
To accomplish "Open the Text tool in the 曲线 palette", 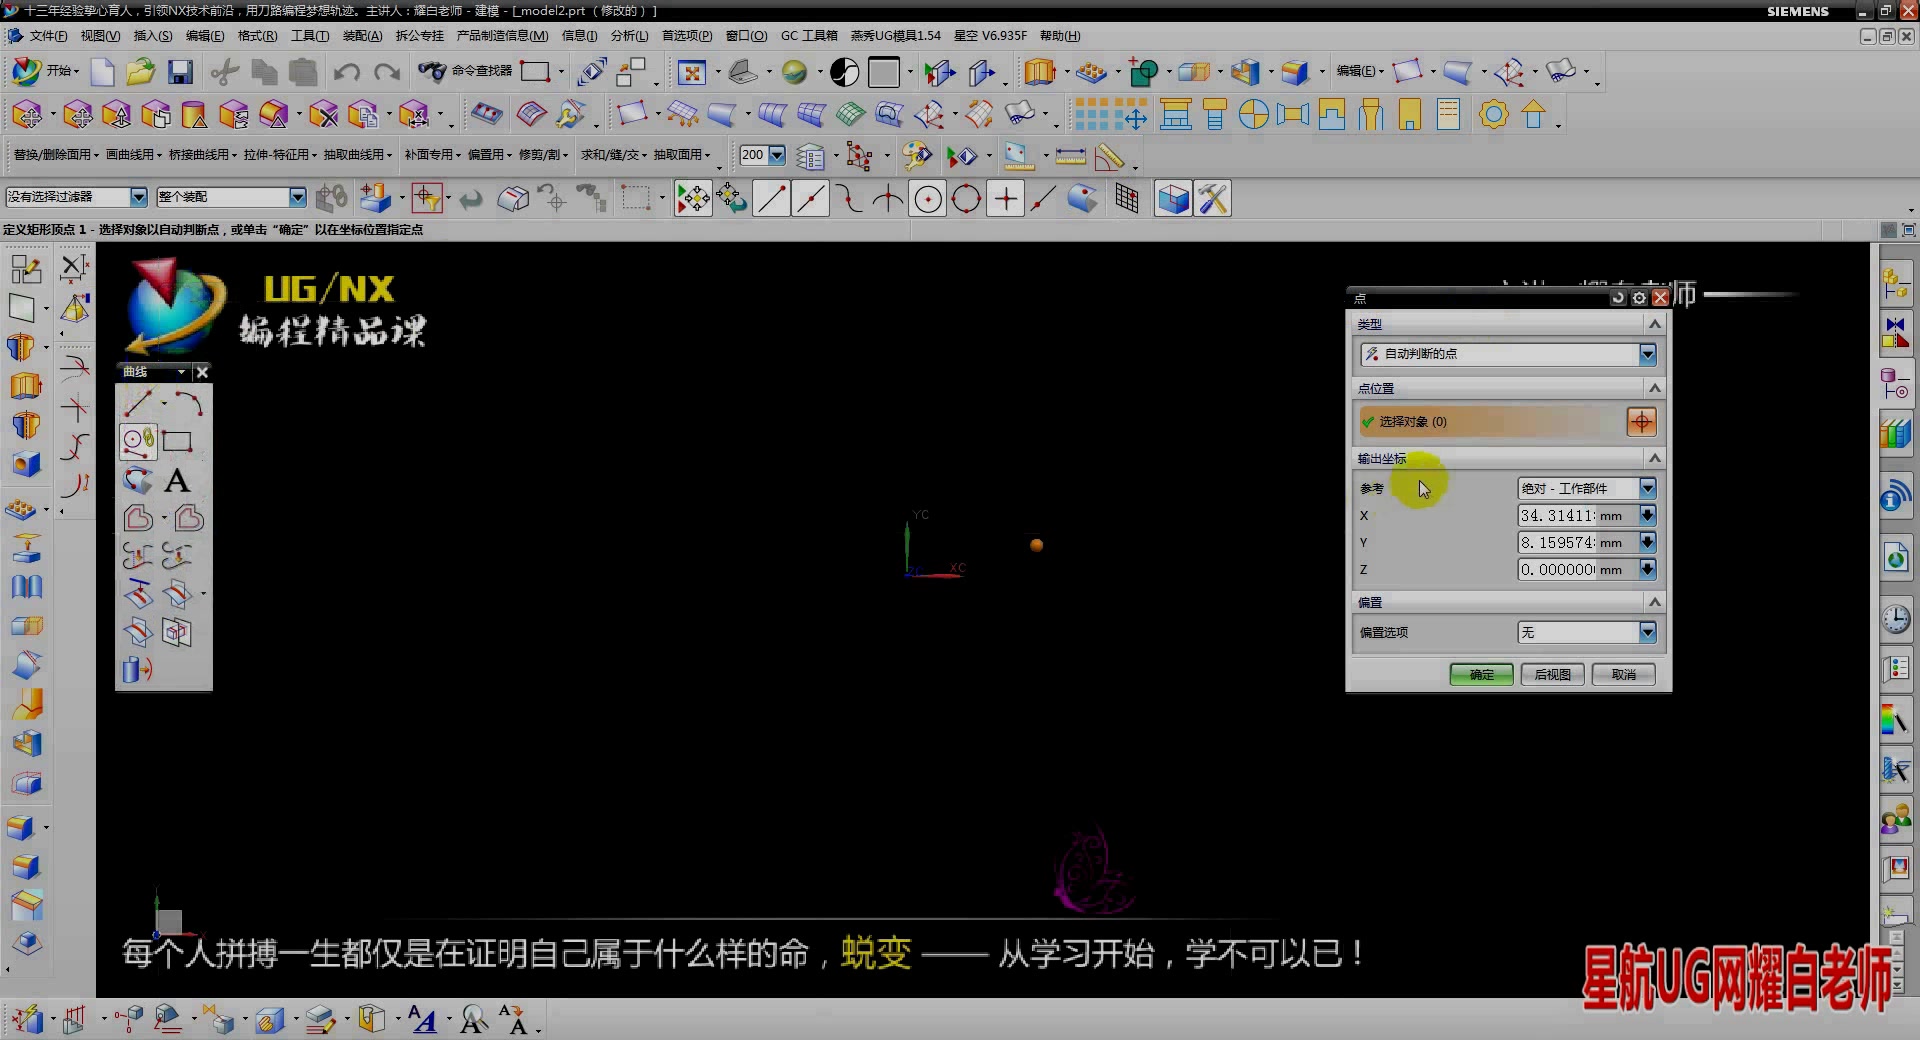I will click(x=177, y=481).
